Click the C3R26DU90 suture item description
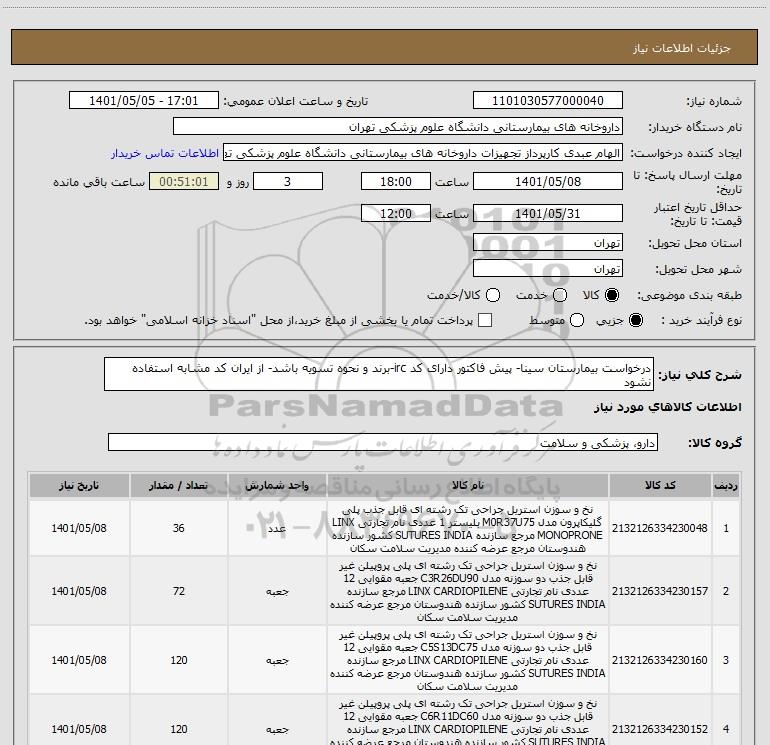This screenshot has height=745, width=770. 468,591
